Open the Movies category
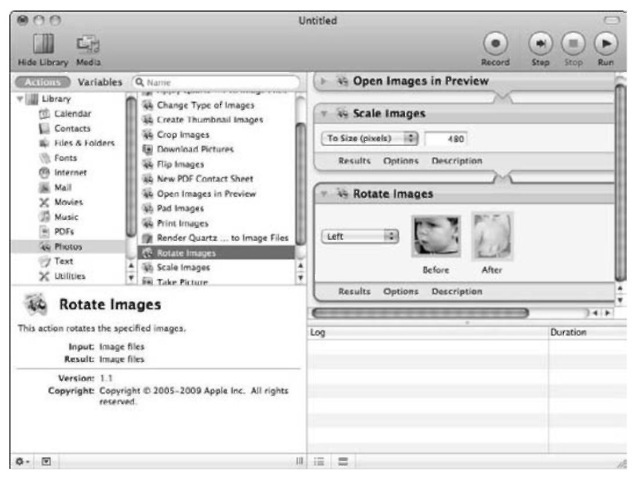 point(61,202)
